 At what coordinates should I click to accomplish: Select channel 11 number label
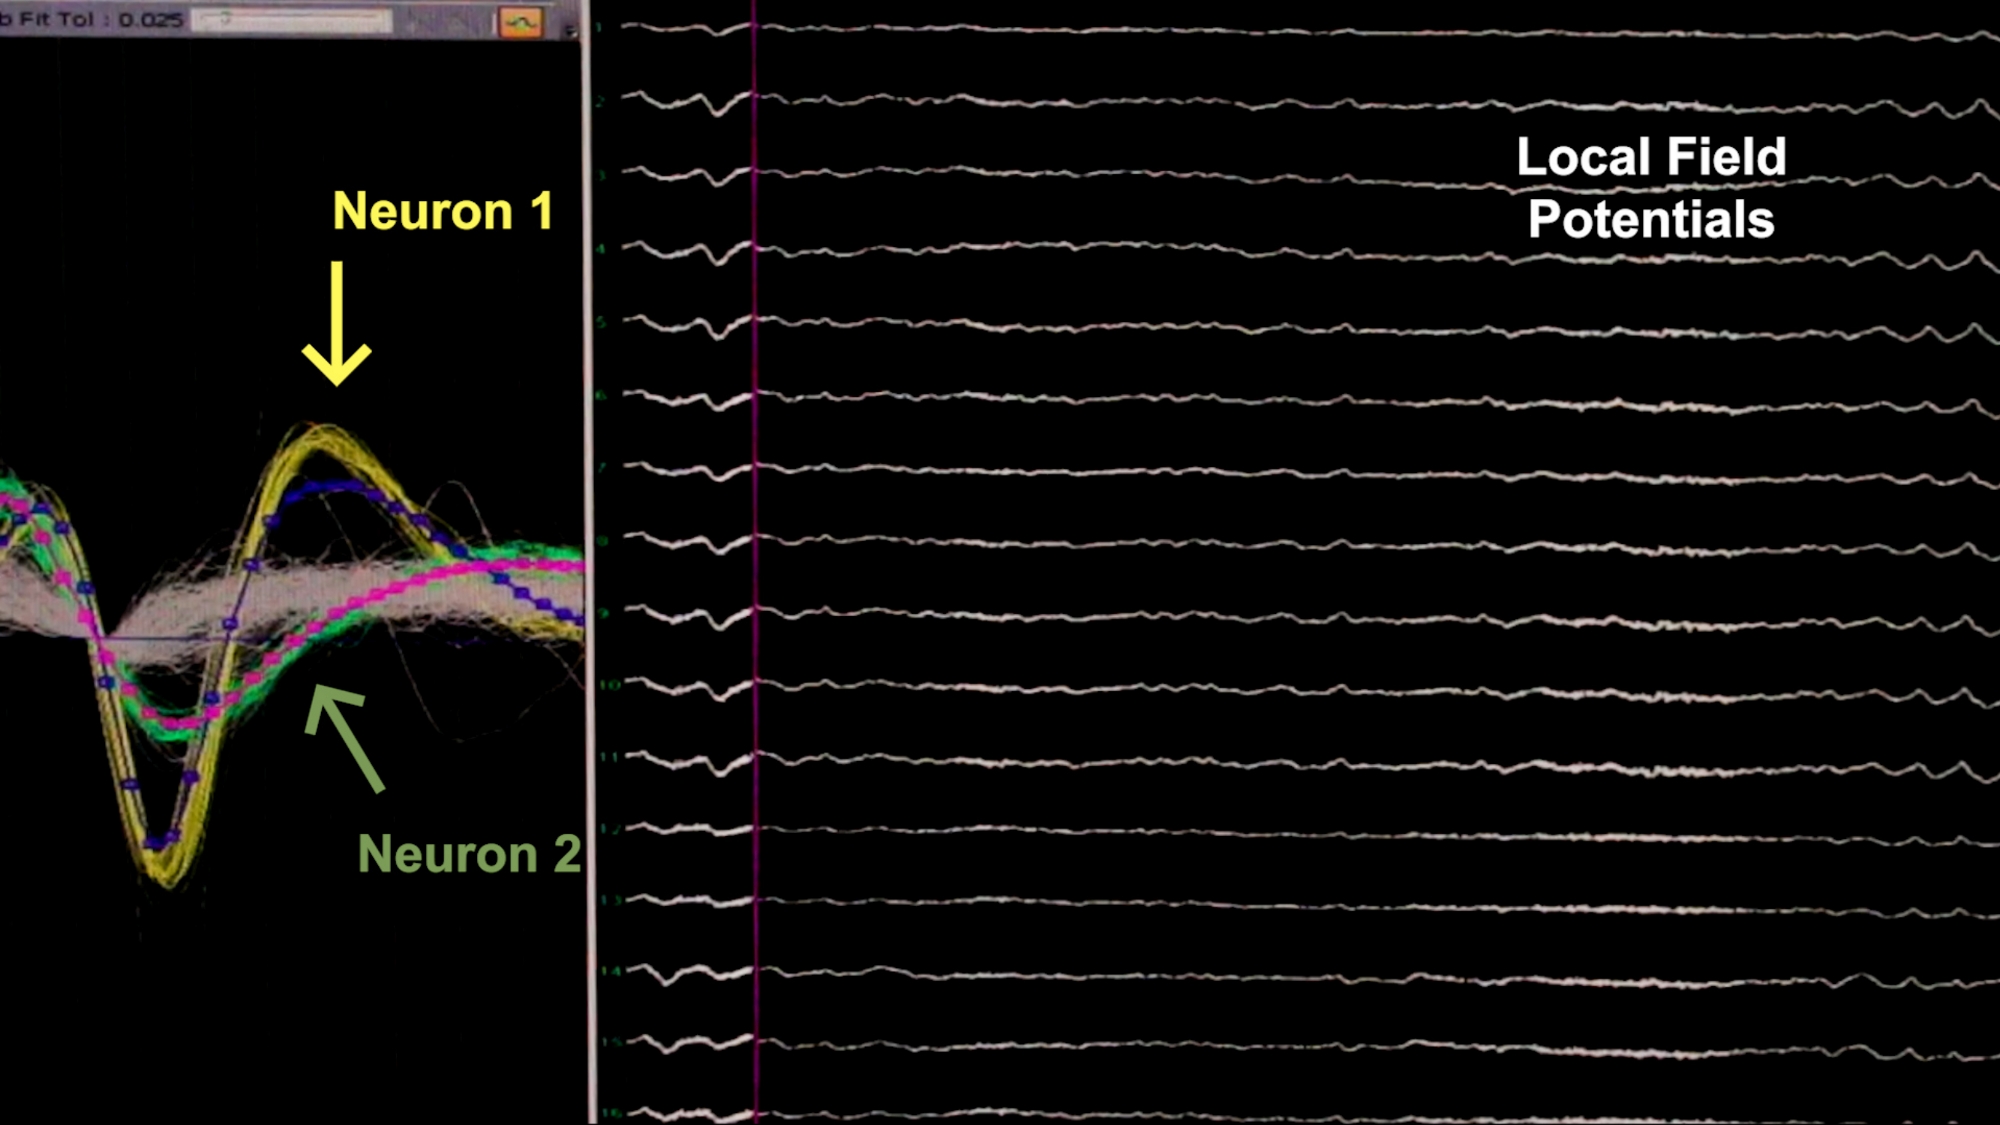click(x=610, y=757)
